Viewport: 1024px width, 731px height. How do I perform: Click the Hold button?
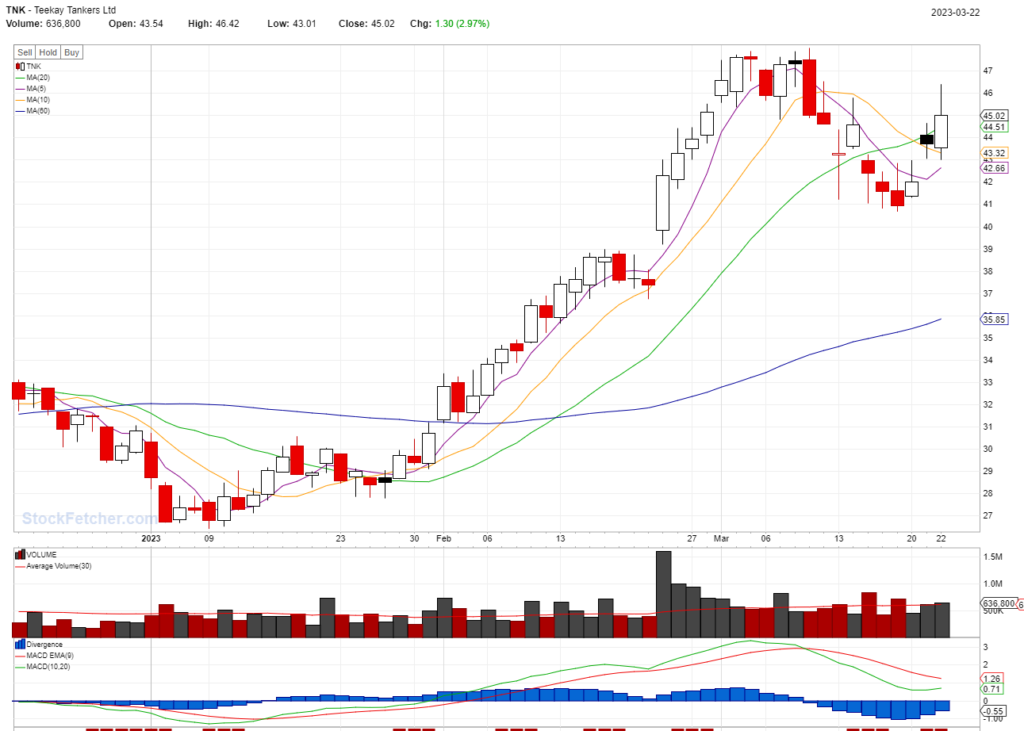(x=48, y=52)
